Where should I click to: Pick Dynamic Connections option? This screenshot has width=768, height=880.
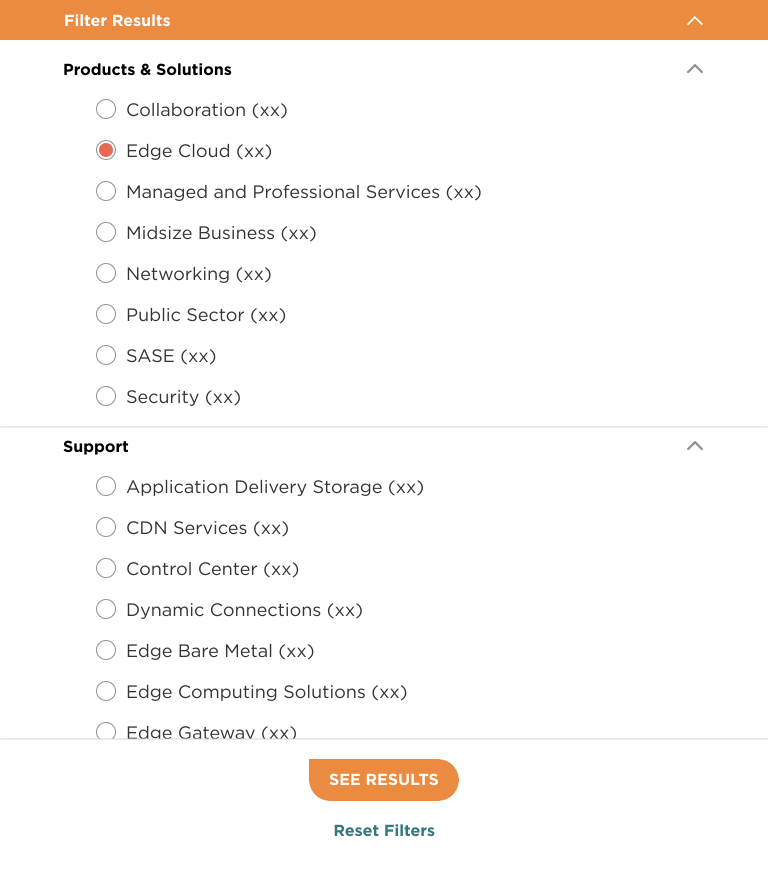point(106,609)
